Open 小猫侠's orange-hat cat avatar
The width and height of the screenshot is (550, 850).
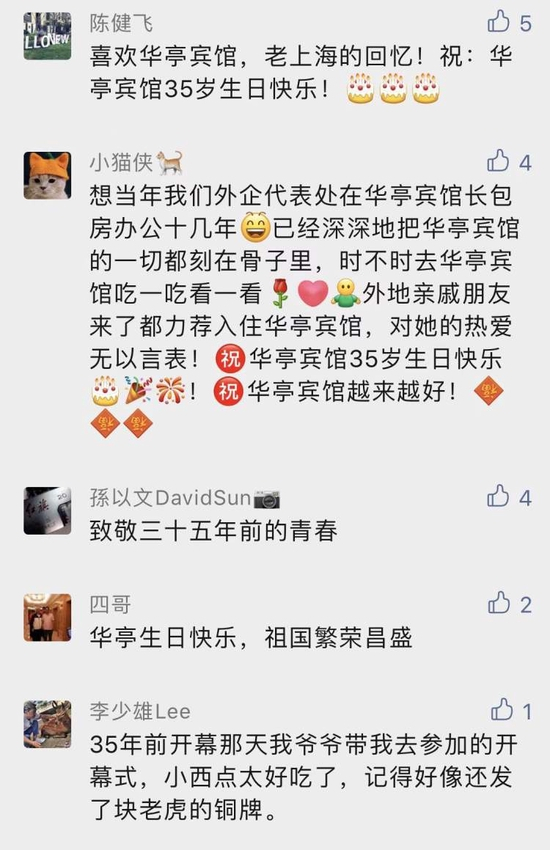coord(48,176)
